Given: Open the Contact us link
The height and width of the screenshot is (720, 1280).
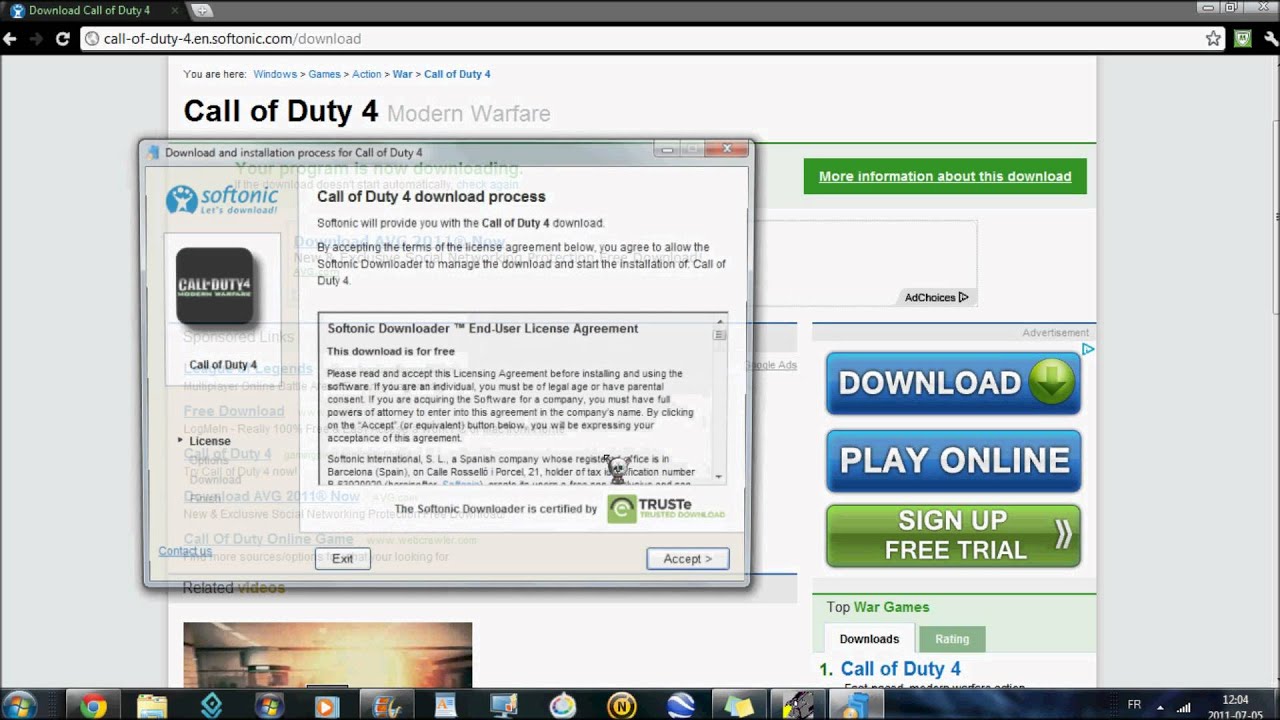Looking at the screenshot, I should [x=185, y=551].
